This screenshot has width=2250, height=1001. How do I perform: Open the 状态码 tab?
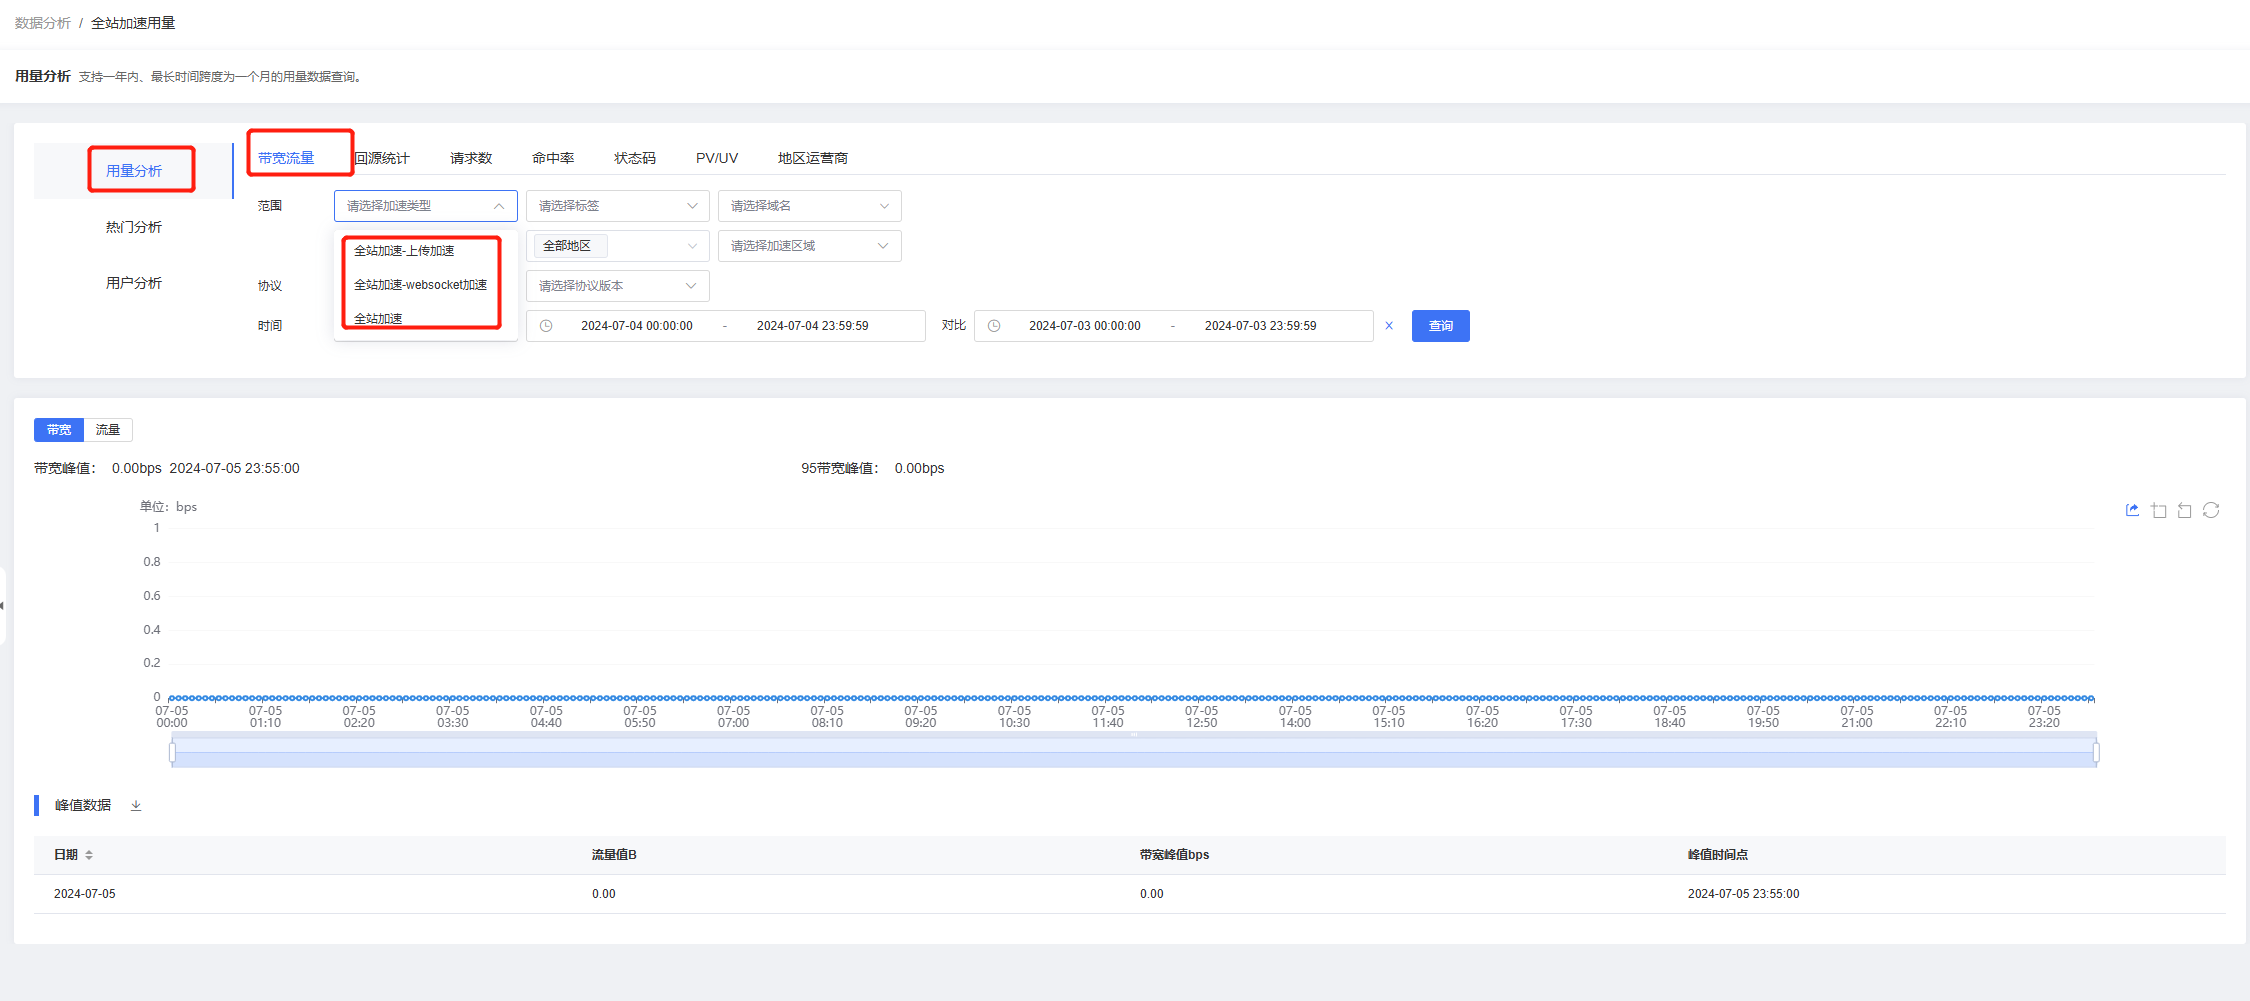[x=635, y=158]
